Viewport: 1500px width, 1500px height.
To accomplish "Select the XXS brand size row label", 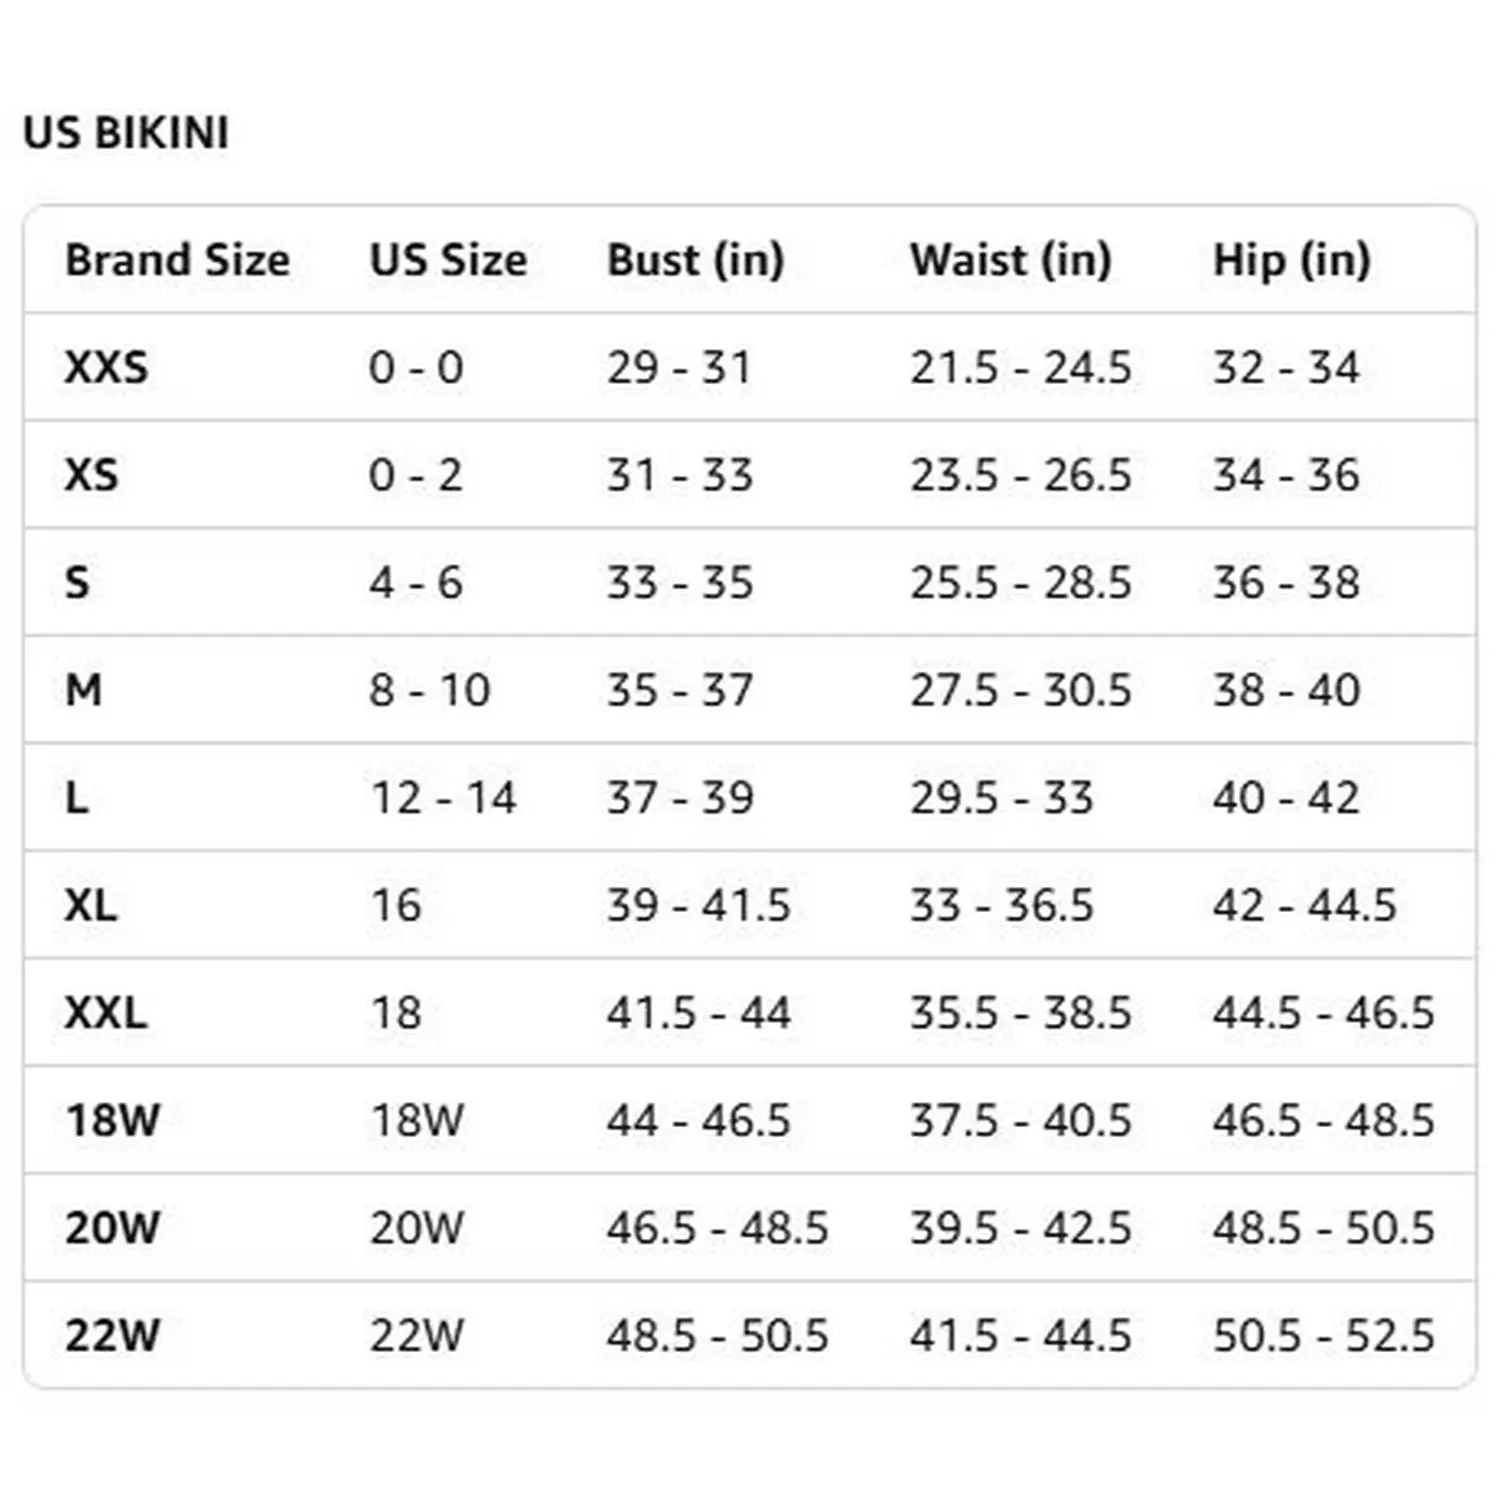I will coord(106,367).
